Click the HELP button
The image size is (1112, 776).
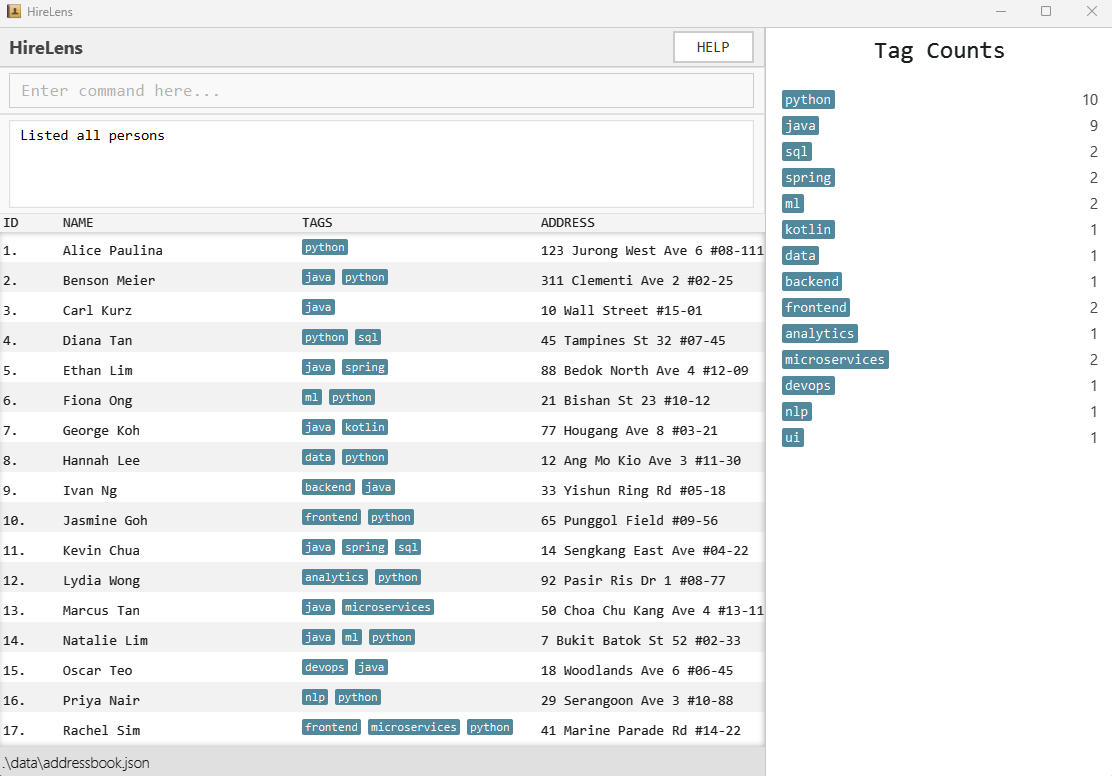click(x=712, y=47)
